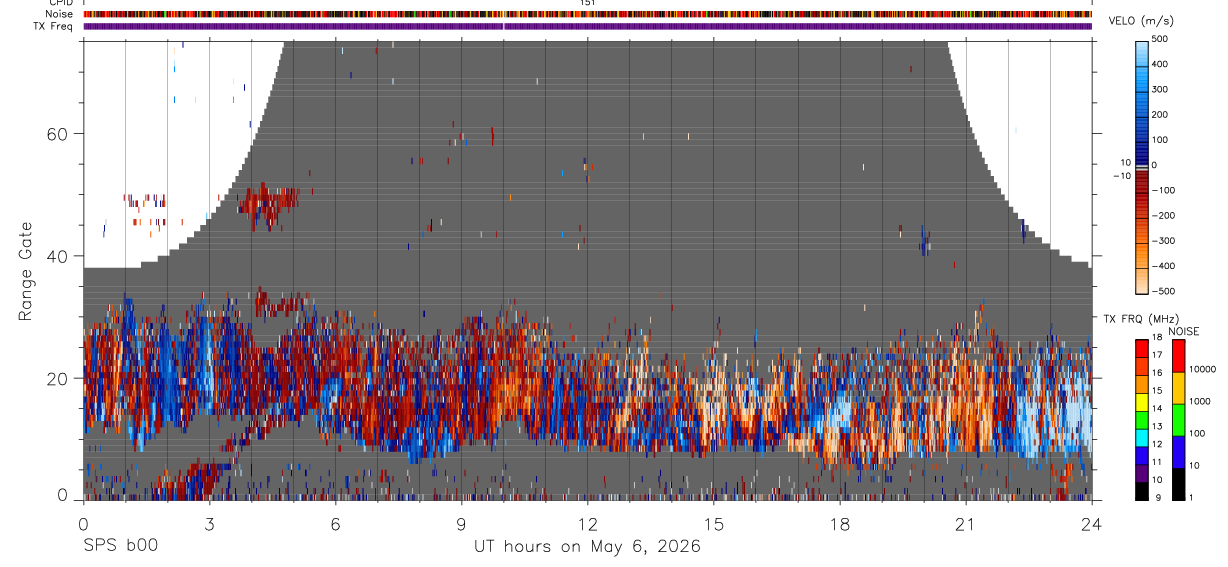Click the -100 tick on the velocity scale
This screenshot has width=1228, height=567.
[1165, 190]
